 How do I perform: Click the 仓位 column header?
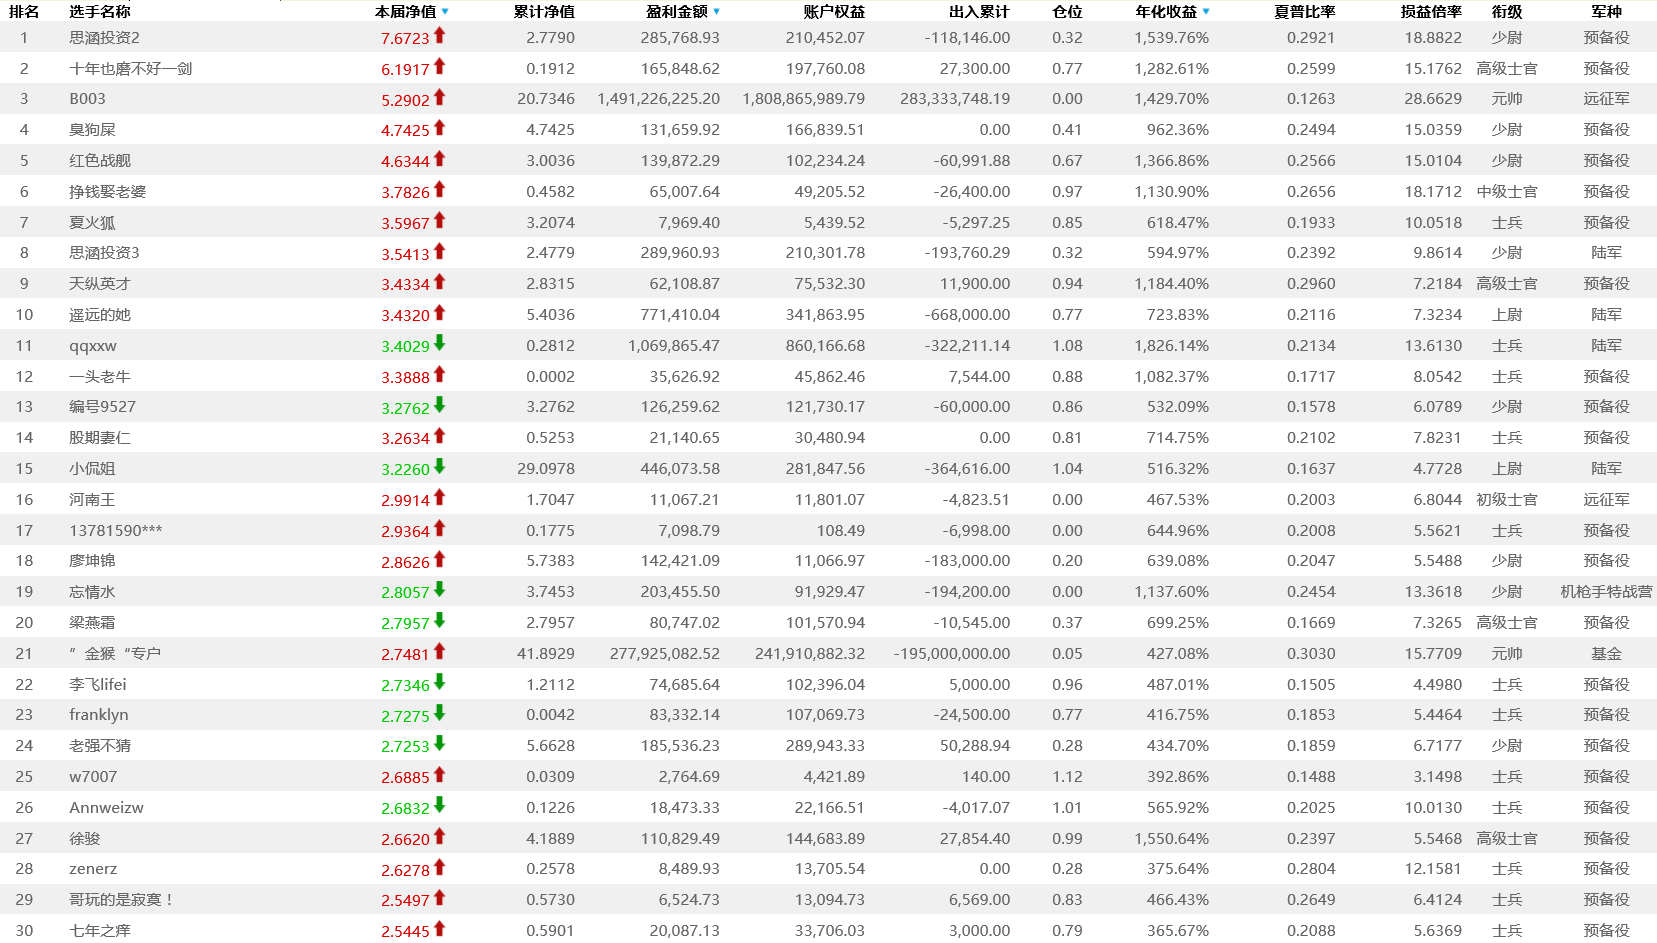pos(1067,12)
